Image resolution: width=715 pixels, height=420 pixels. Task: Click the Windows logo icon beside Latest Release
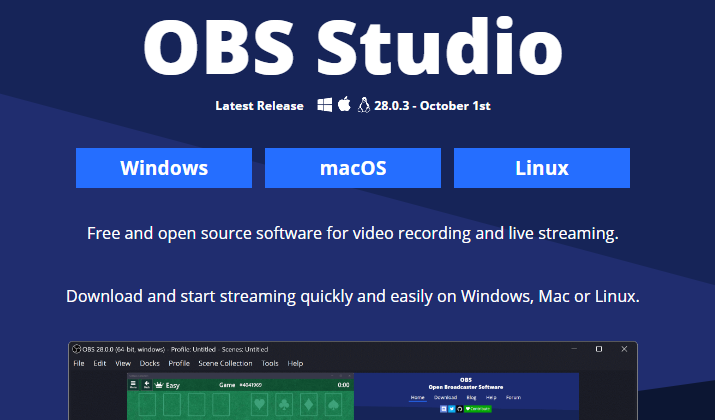[325, 105]
